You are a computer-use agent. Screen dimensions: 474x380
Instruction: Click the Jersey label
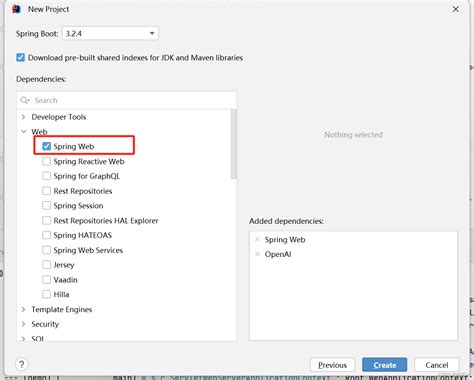[x=64, y=265]
